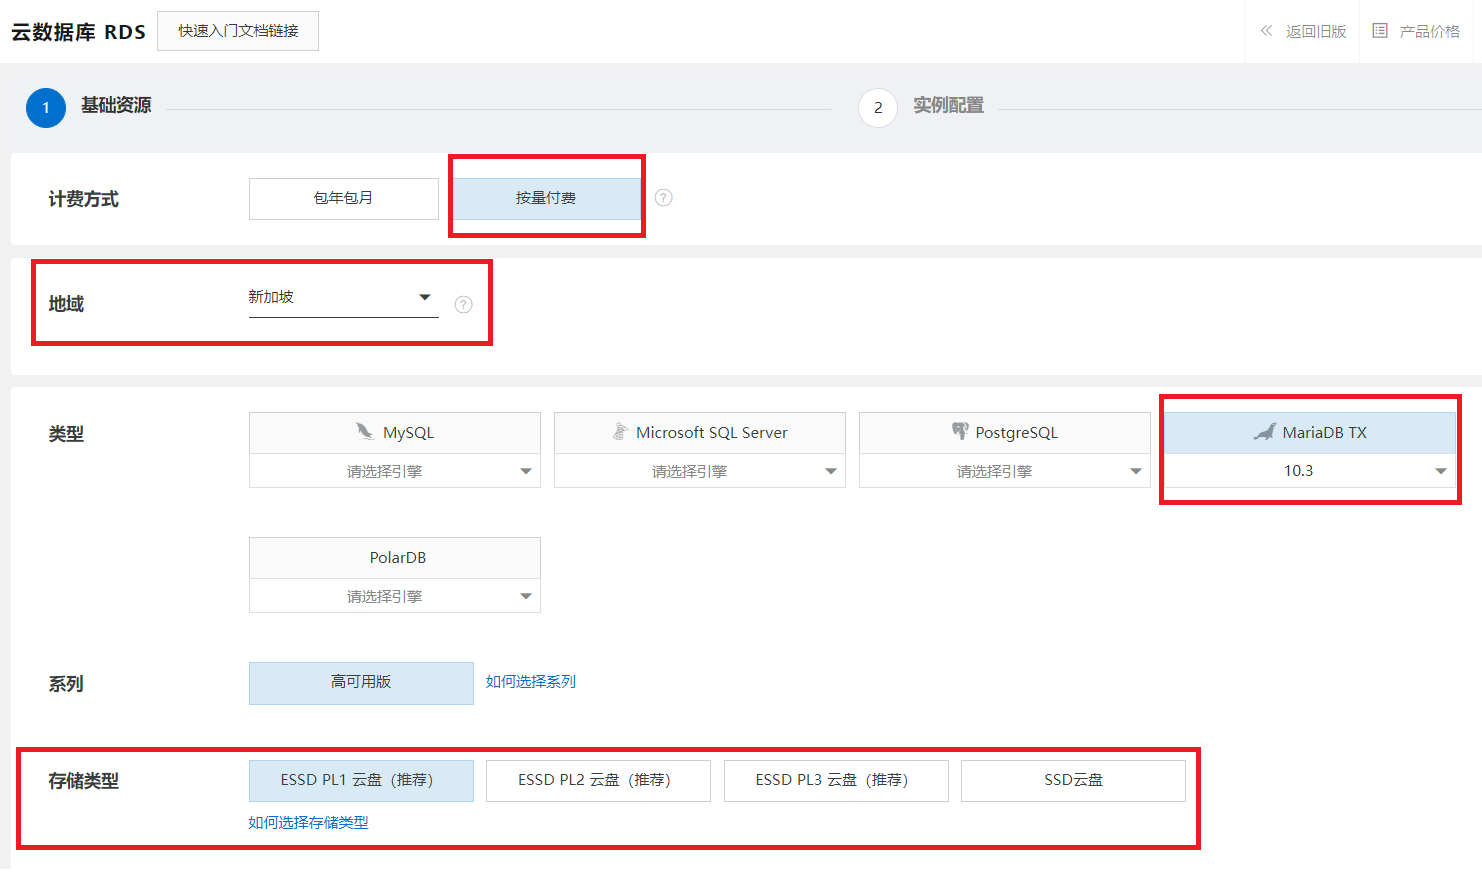The height and width of the screenshot is (874, 1482).
Task: Choose PolarDB database type
Action: click(x=395, y=558)
